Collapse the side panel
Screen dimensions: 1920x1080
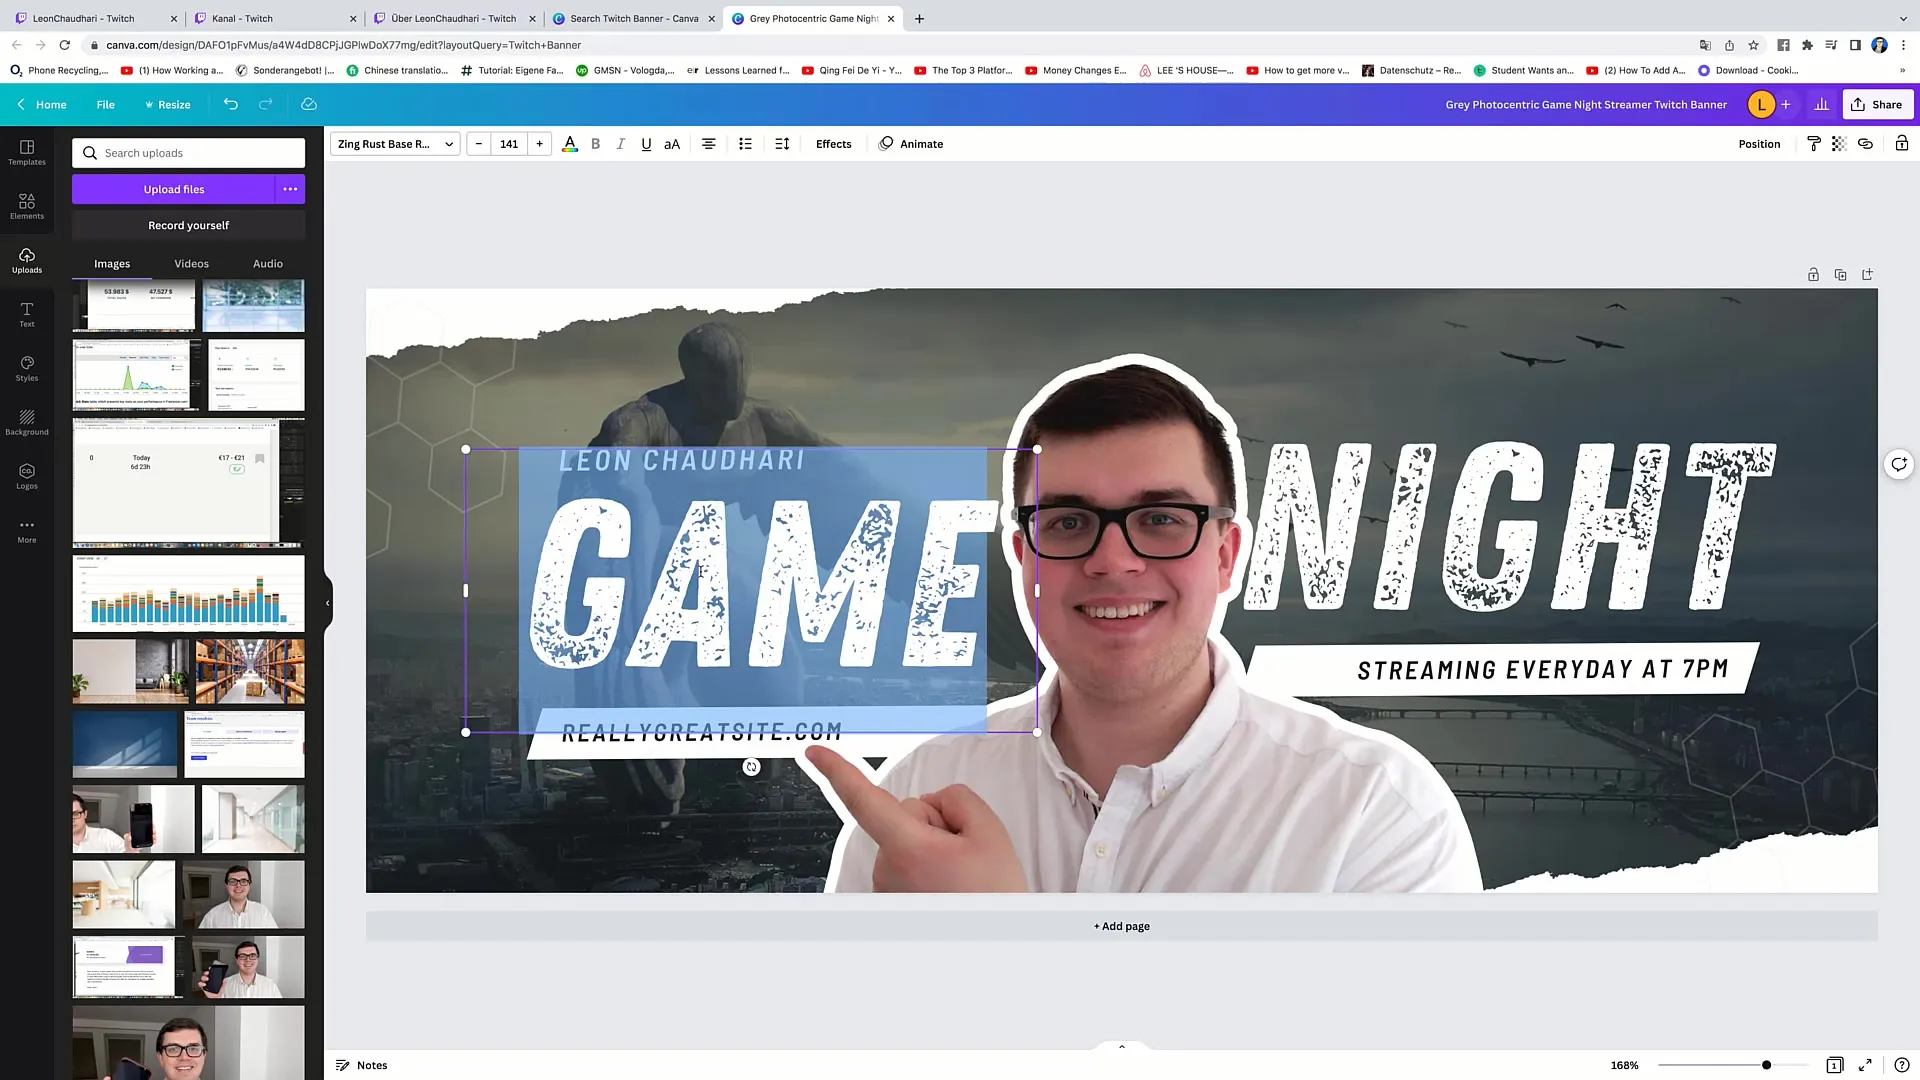tap(327, 603)
